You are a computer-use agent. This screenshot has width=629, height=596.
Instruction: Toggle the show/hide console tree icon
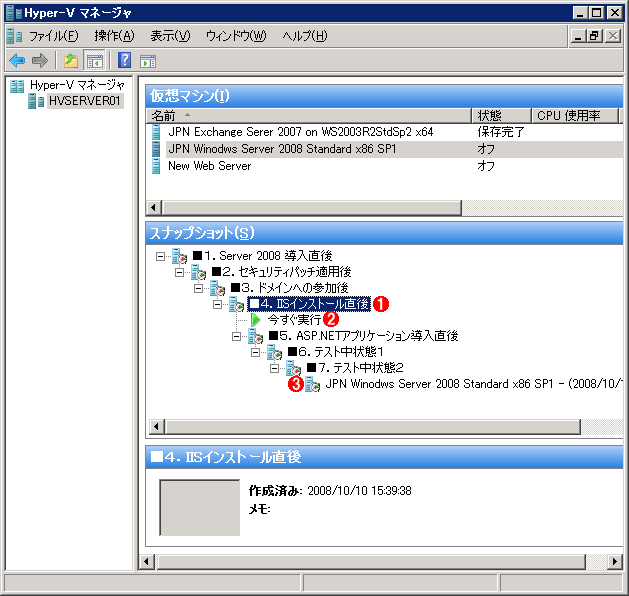tap(95, 61)
